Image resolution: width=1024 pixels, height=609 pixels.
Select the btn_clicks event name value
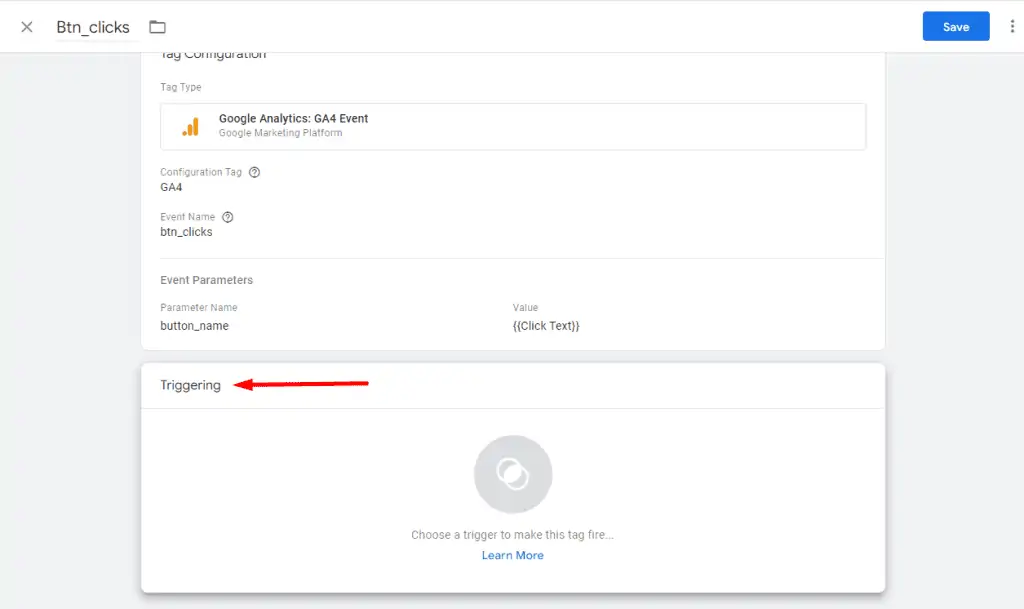[x=186, y=231]
